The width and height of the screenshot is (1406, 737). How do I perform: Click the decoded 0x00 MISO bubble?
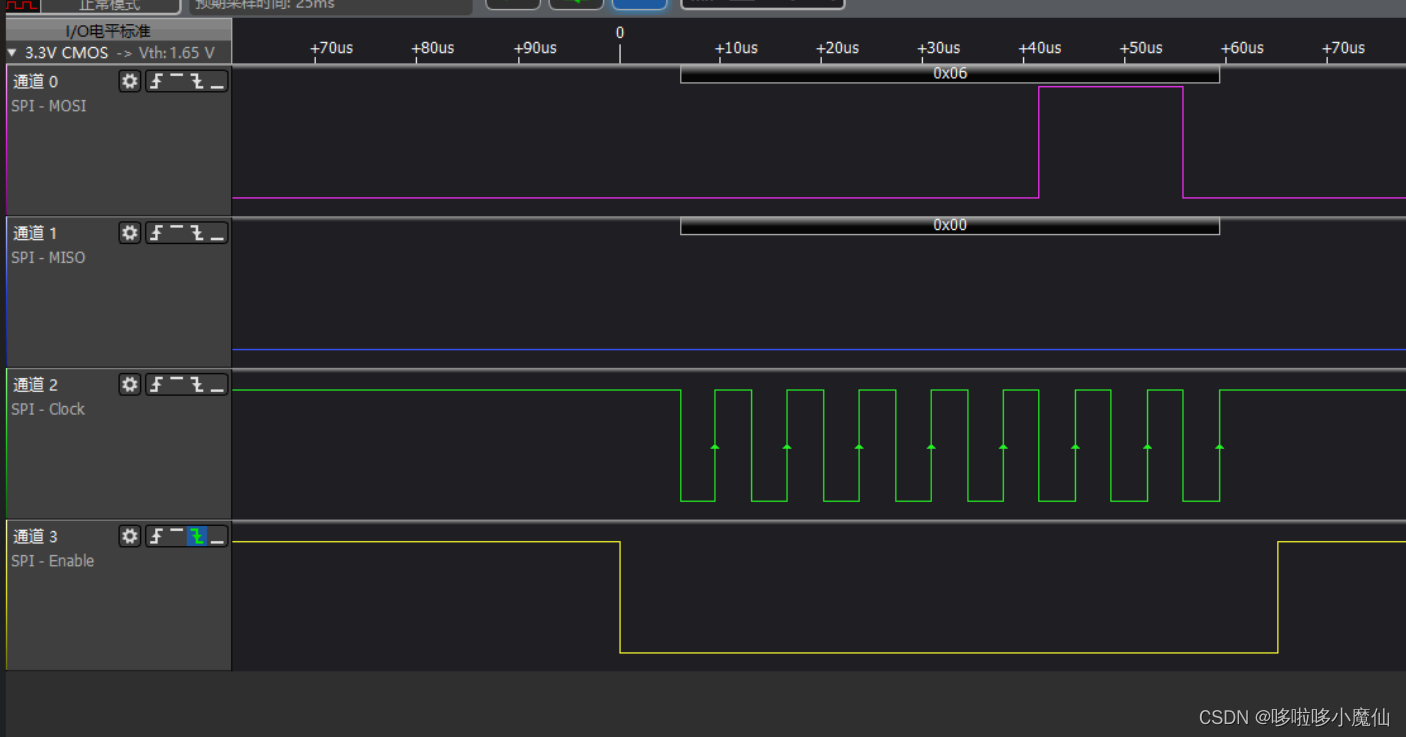pos(950,226)
